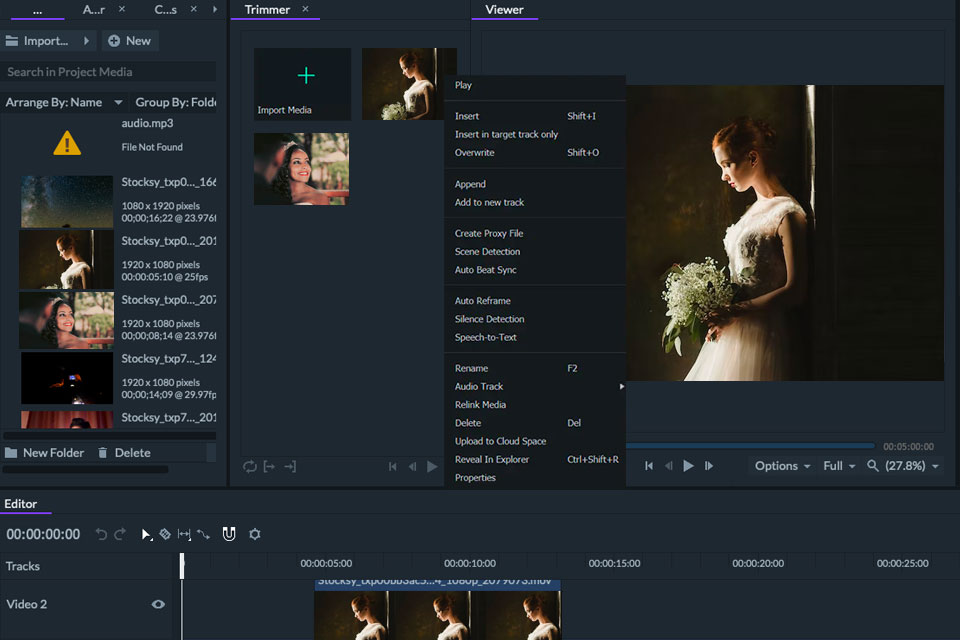
Task: Set mark-out point icon in Trimmer
Action: (x=290, y=467)
